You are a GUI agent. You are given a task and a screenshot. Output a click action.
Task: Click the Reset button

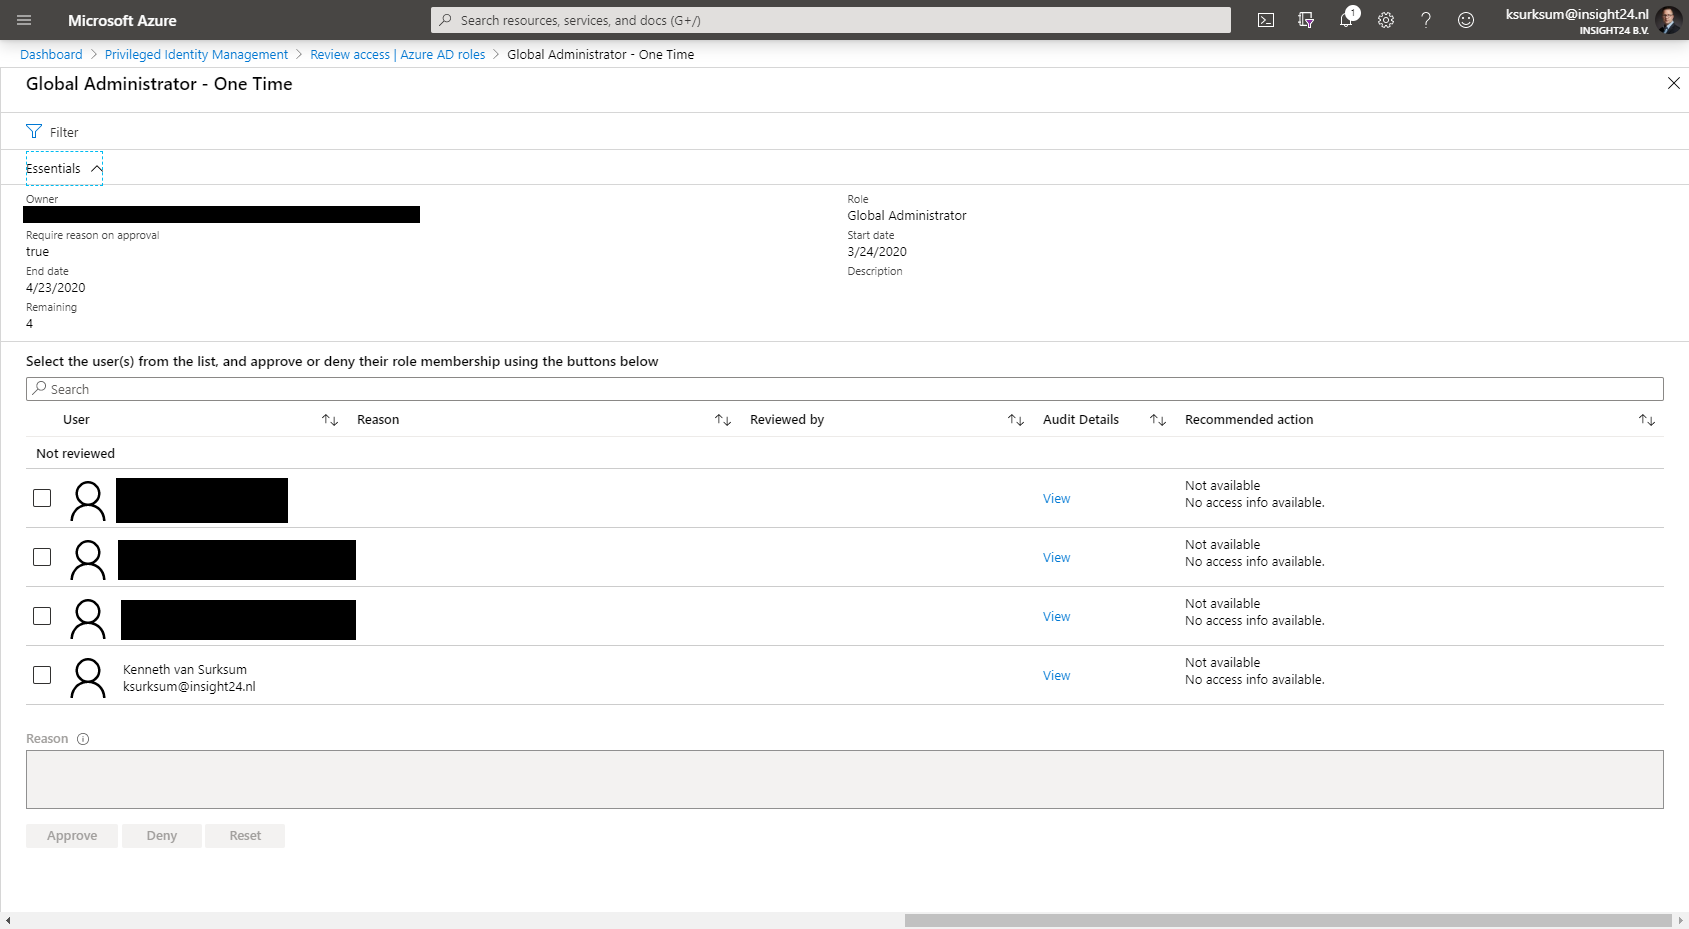(x=245, y=836)
